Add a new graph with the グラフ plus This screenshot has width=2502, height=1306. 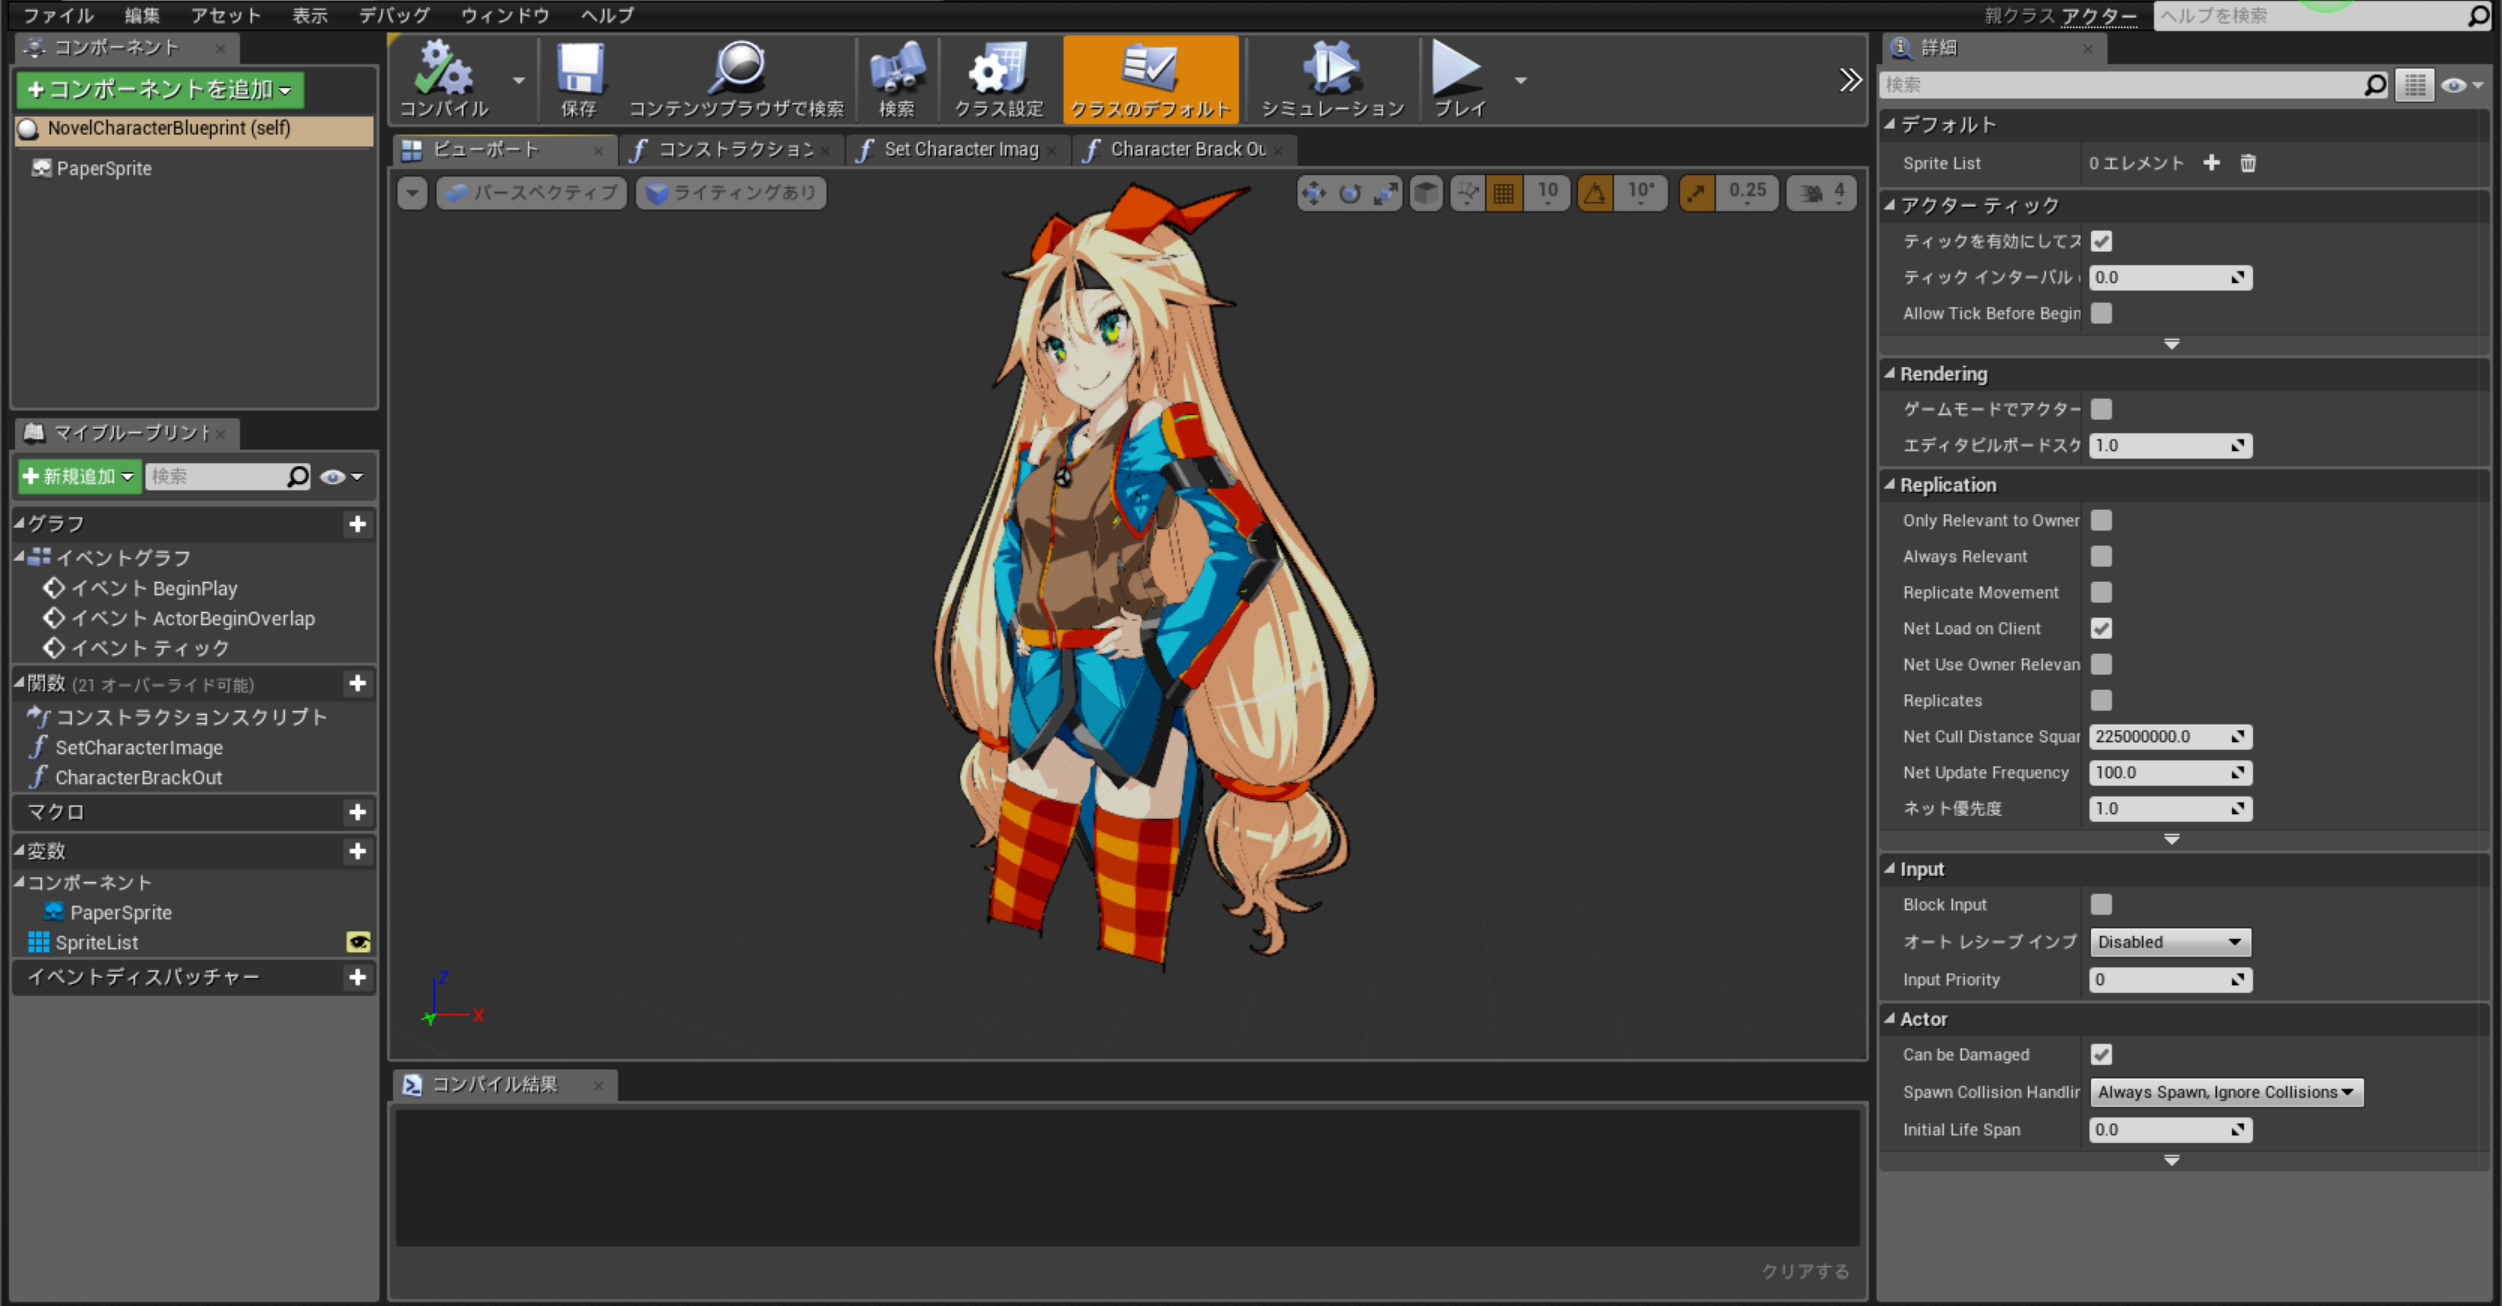357,524
